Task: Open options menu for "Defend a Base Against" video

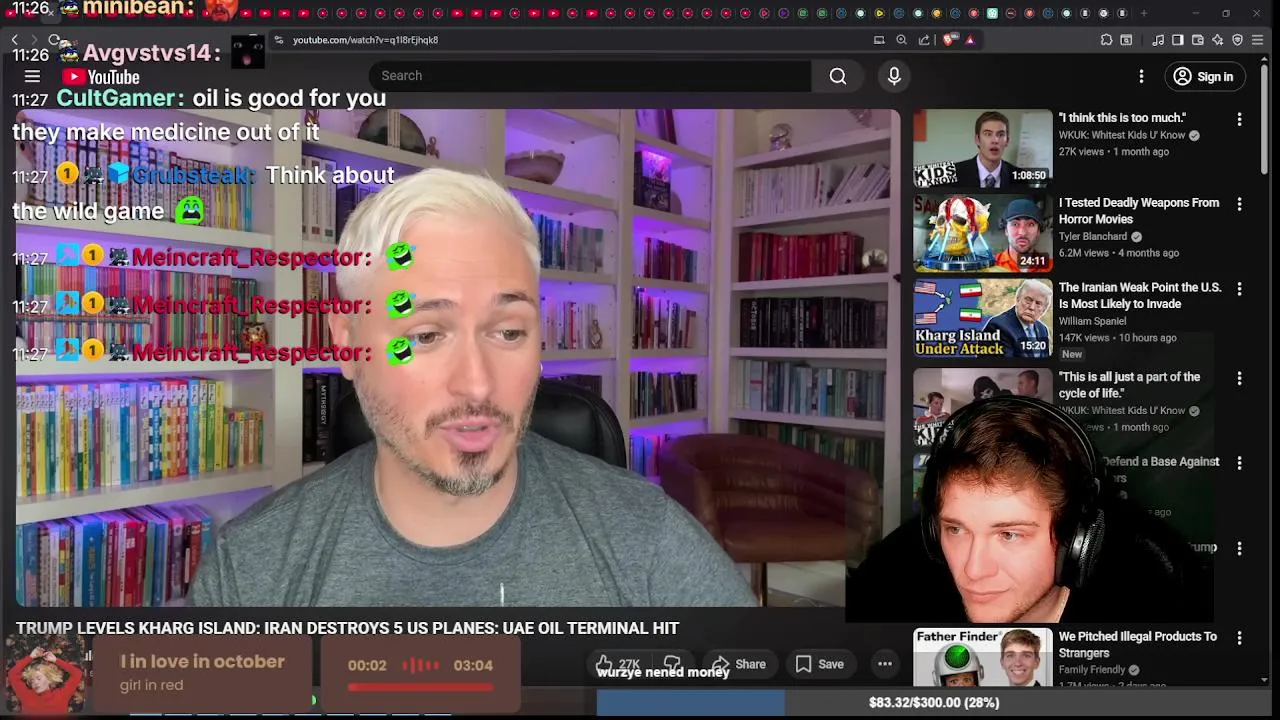Action: click(1239, 464)
